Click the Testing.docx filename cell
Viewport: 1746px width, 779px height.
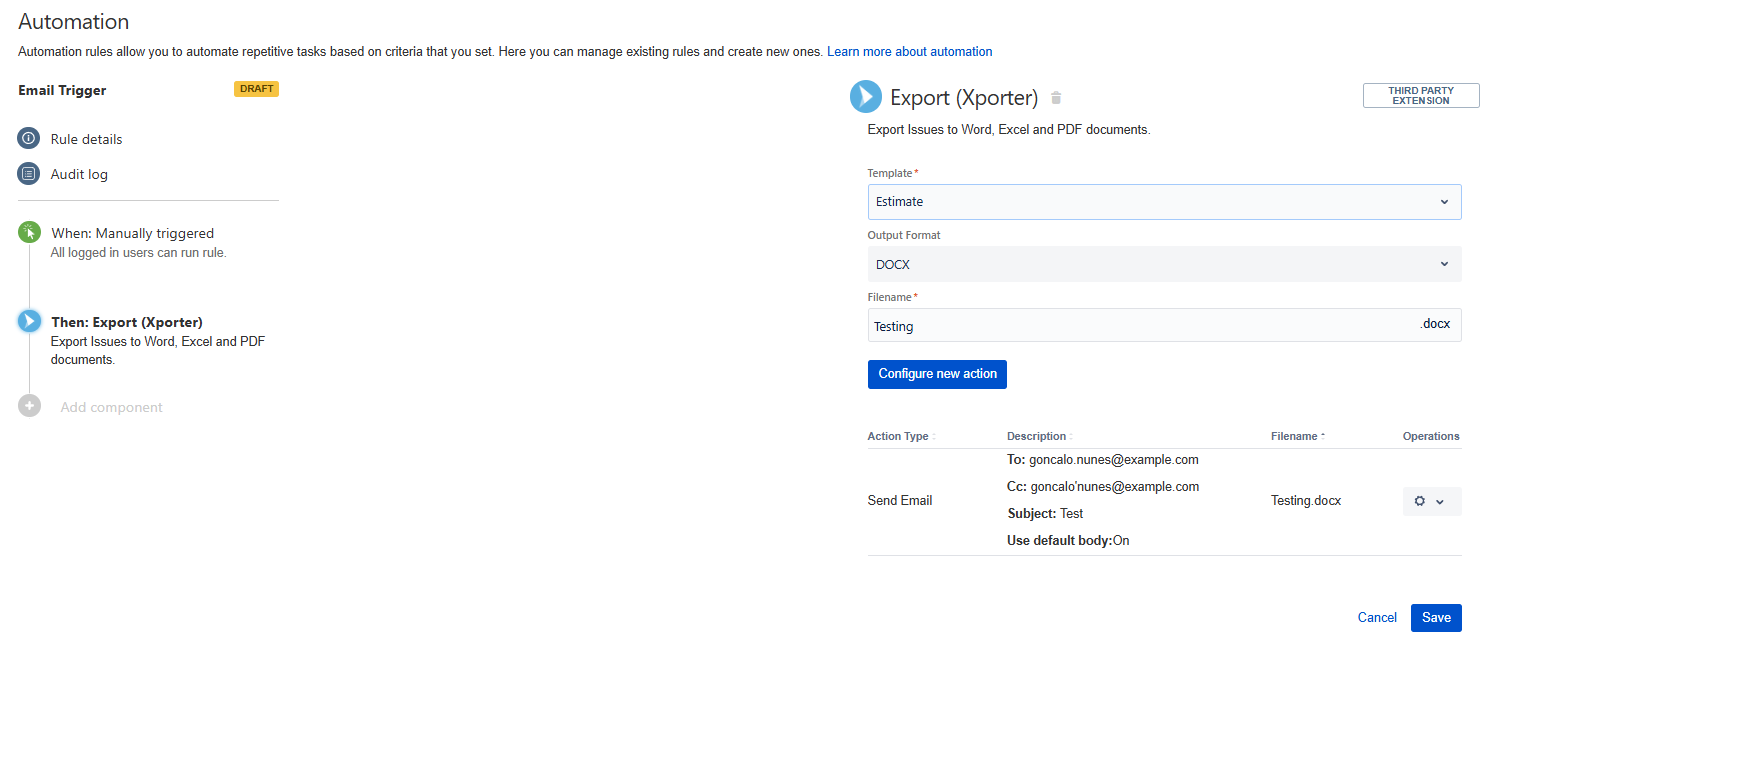pos(1306,501)
